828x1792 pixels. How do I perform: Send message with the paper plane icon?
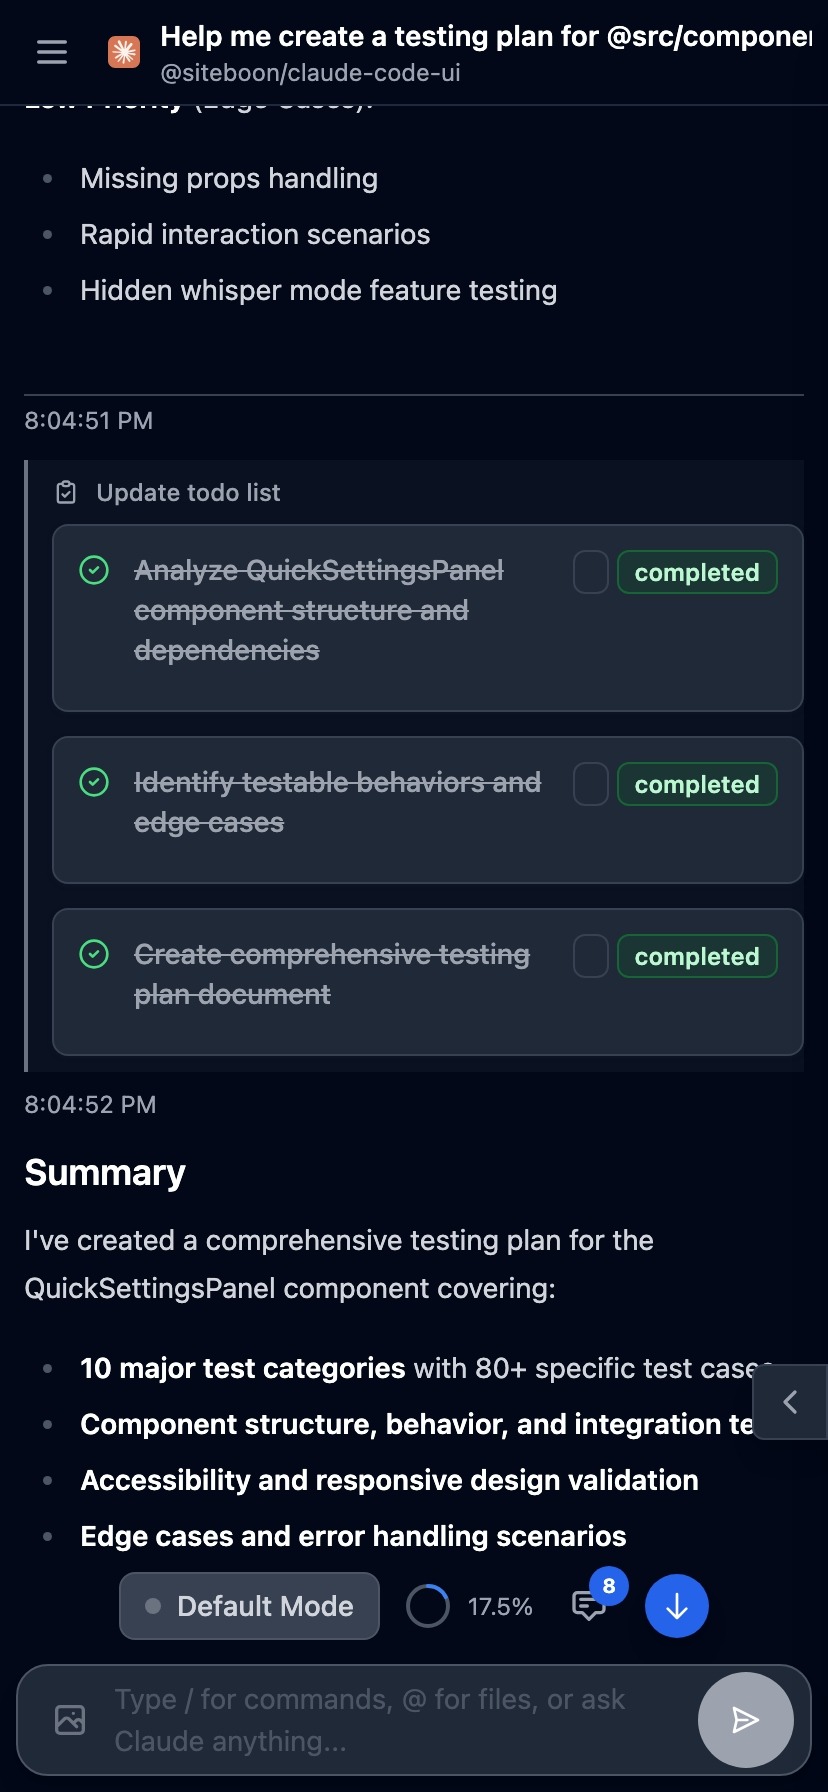744,1719
